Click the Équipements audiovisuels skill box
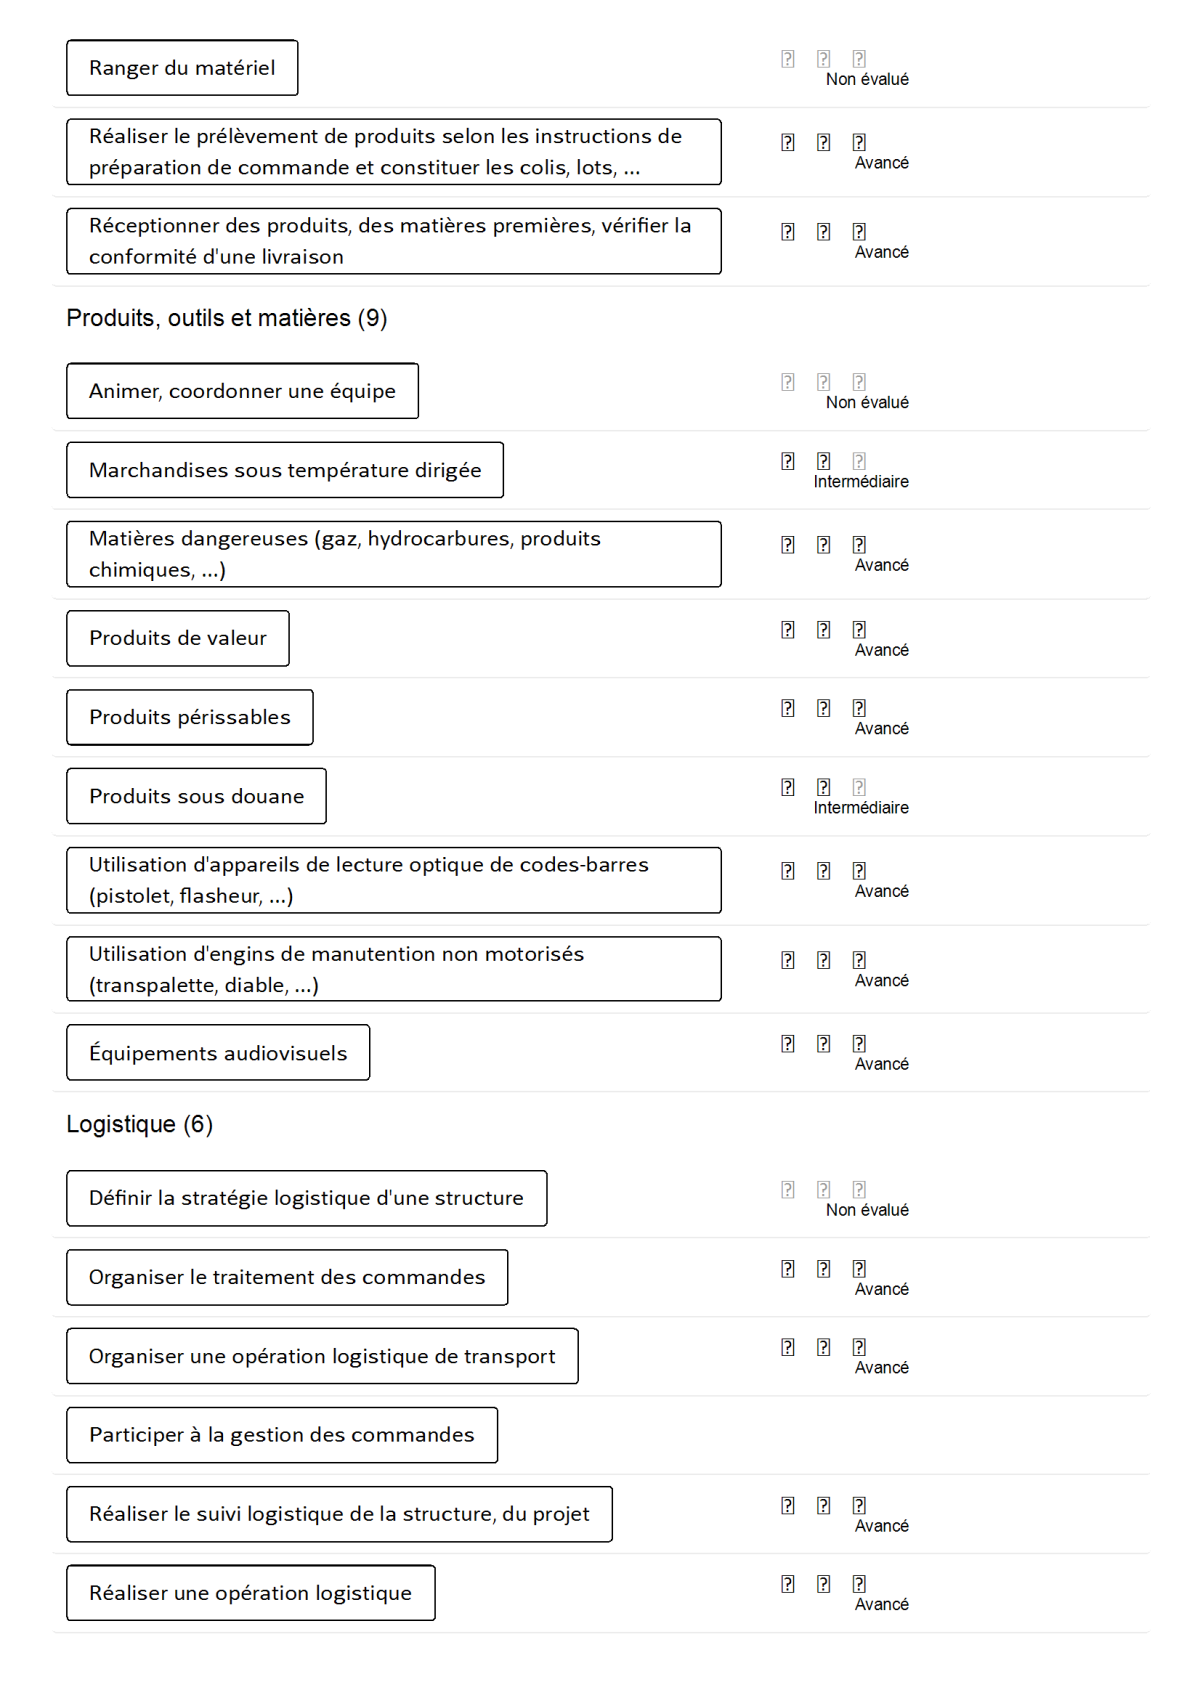 pos(218,1053)
